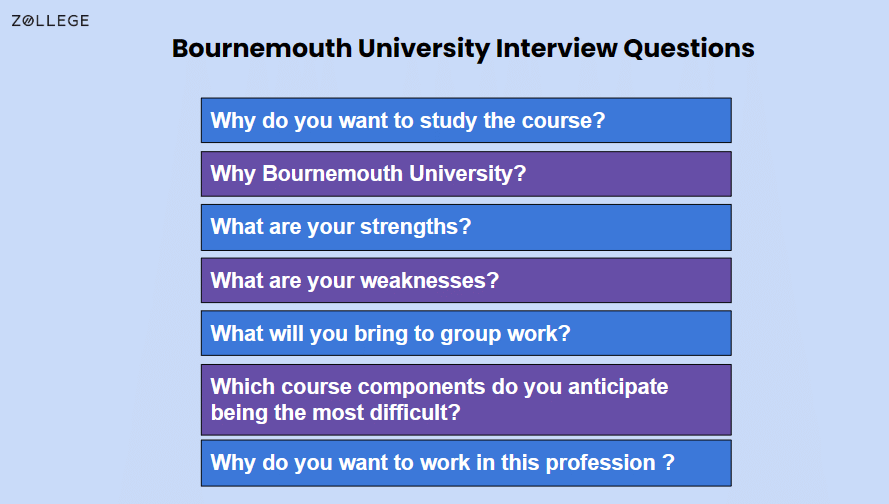Click the word 'difficult?' in the sixth box

415,413
